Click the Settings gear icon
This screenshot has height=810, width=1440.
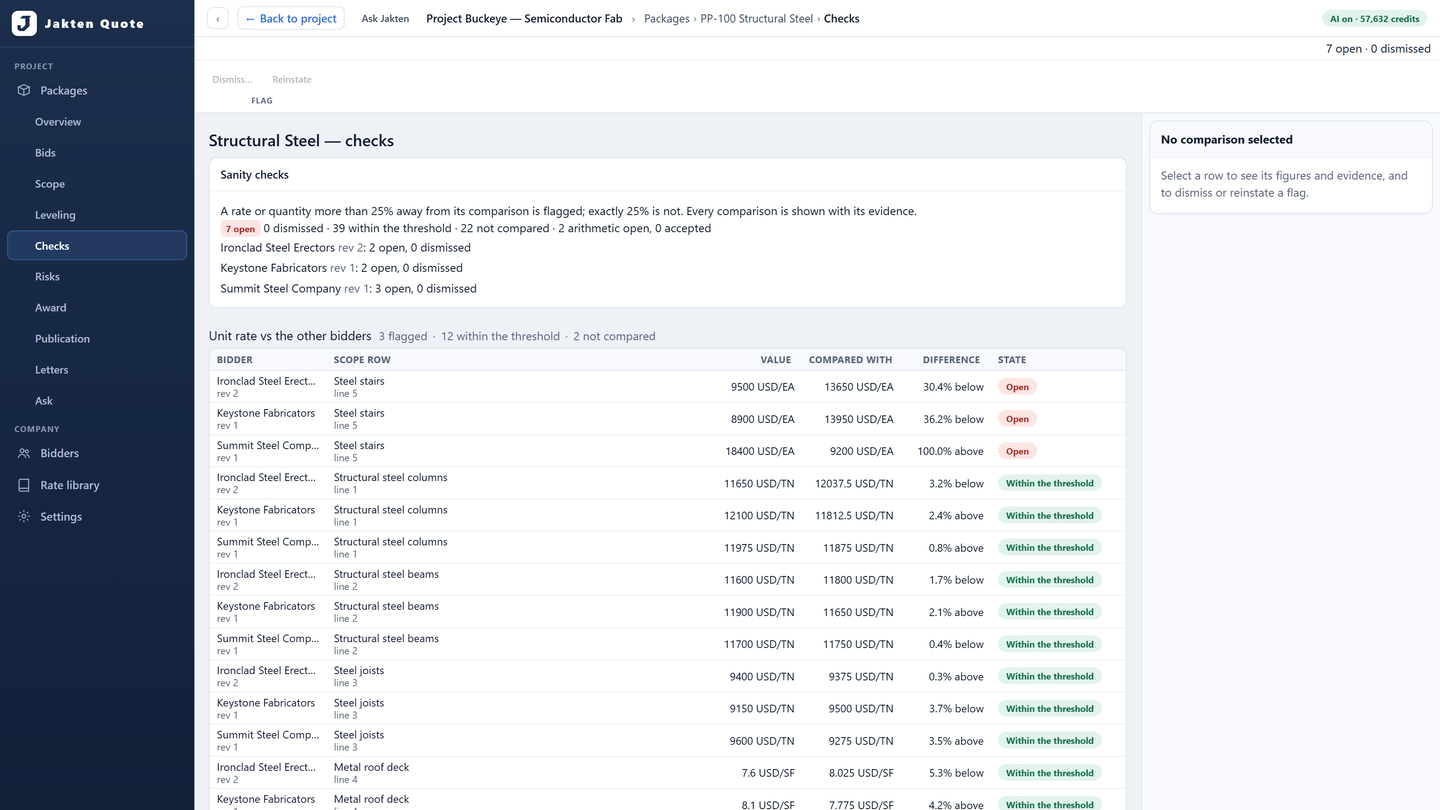click(x=24, y=517)
